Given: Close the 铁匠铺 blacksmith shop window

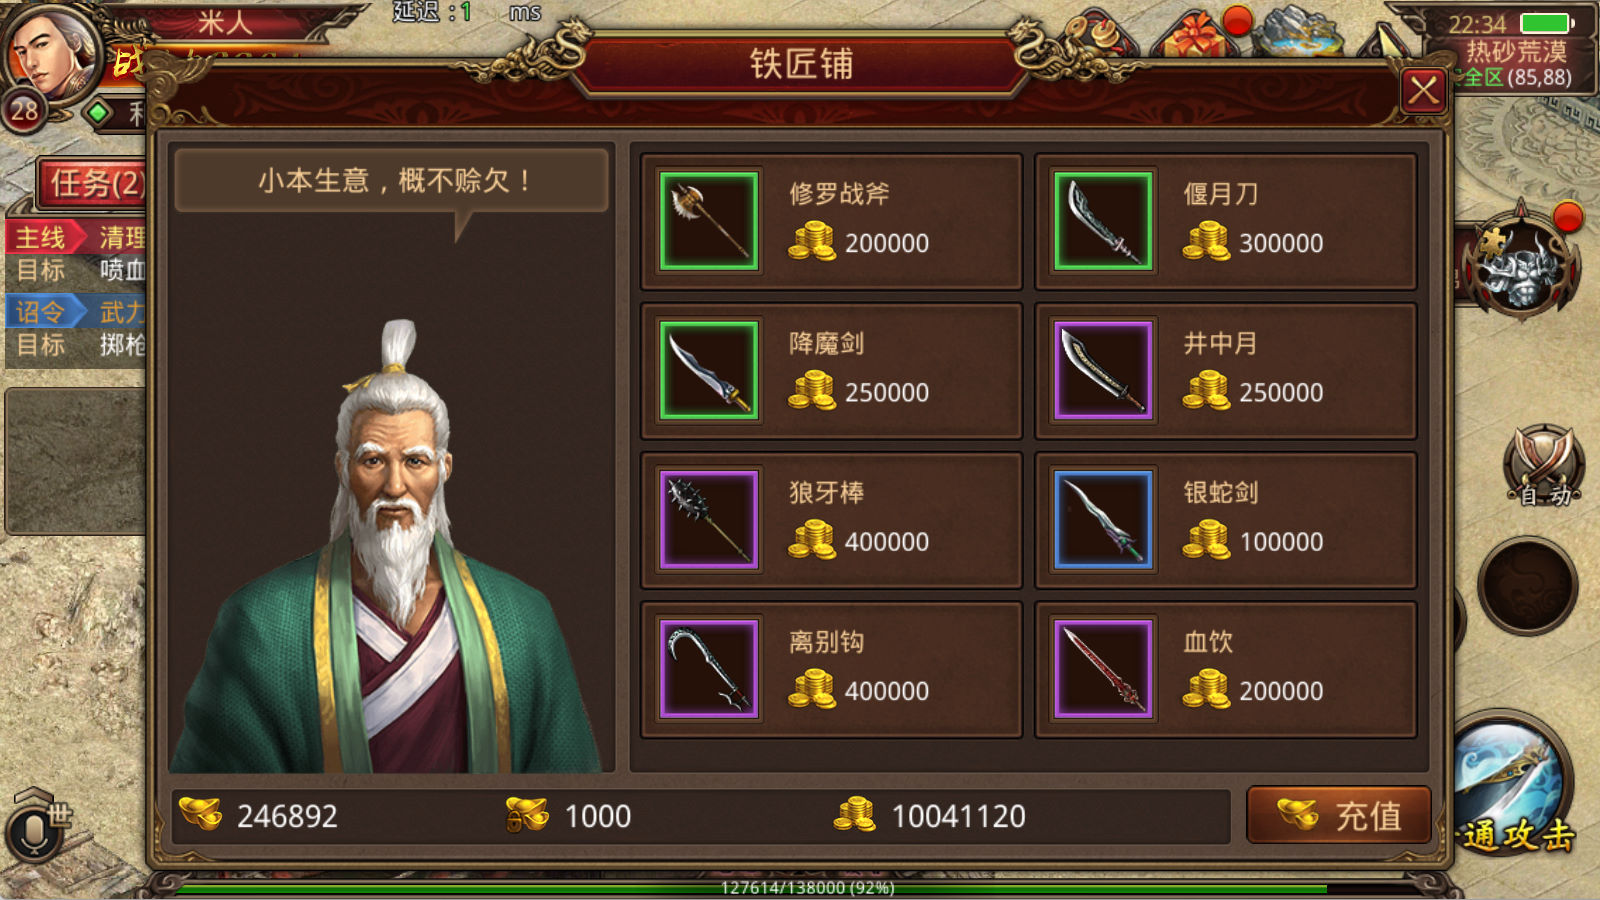Looking at the screenshot, I should click(x=1423, y=92).
